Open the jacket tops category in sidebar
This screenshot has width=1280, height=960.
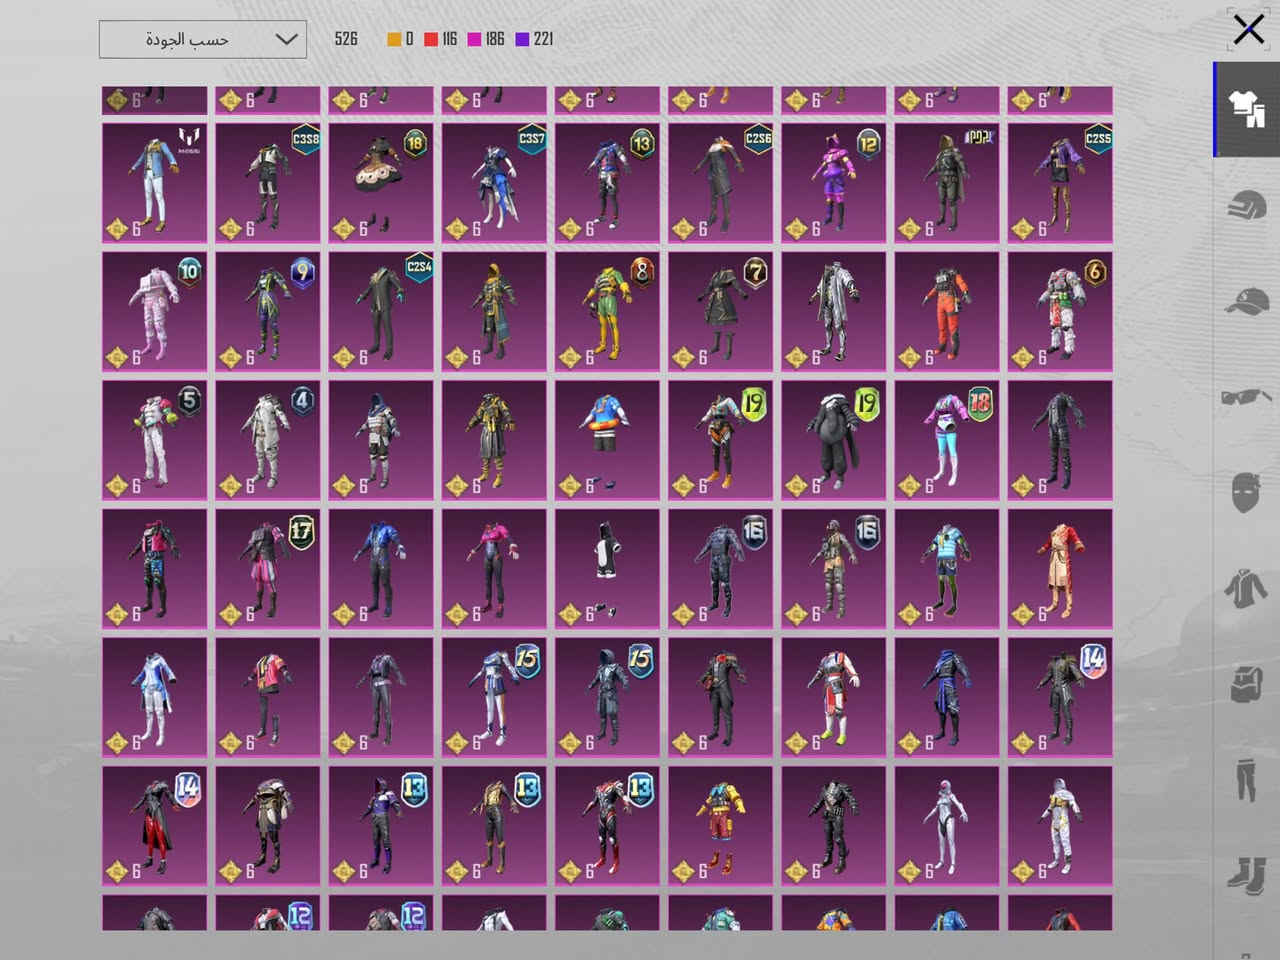1247,589
